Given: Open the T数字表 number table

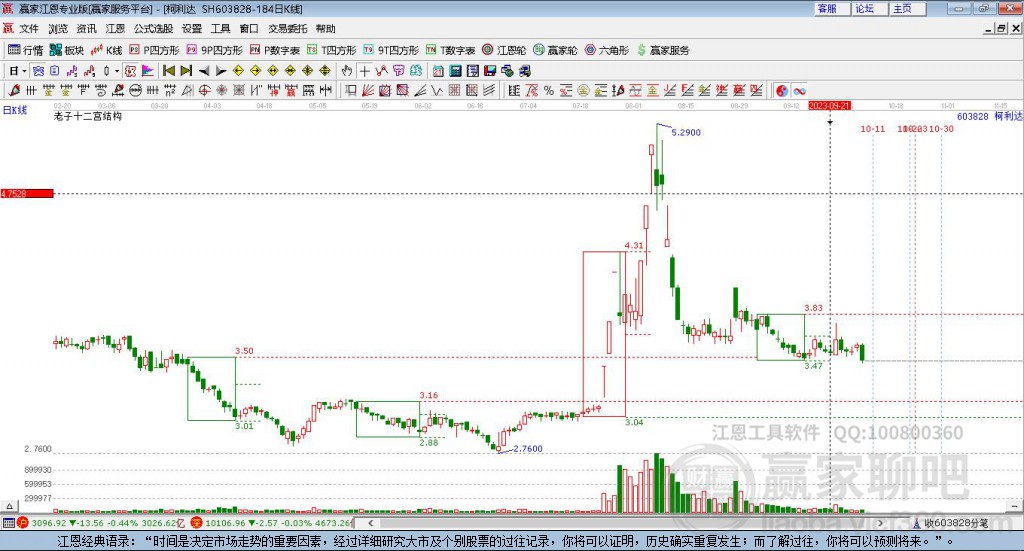Looking at the screenshot, I should click(450, 50).
